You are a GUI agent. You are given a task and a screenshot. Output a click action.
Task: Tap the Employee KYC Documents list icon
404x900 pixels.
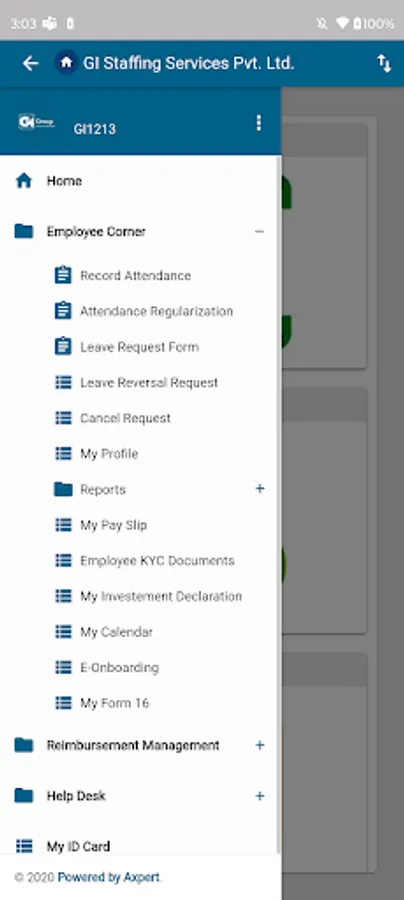63,560
